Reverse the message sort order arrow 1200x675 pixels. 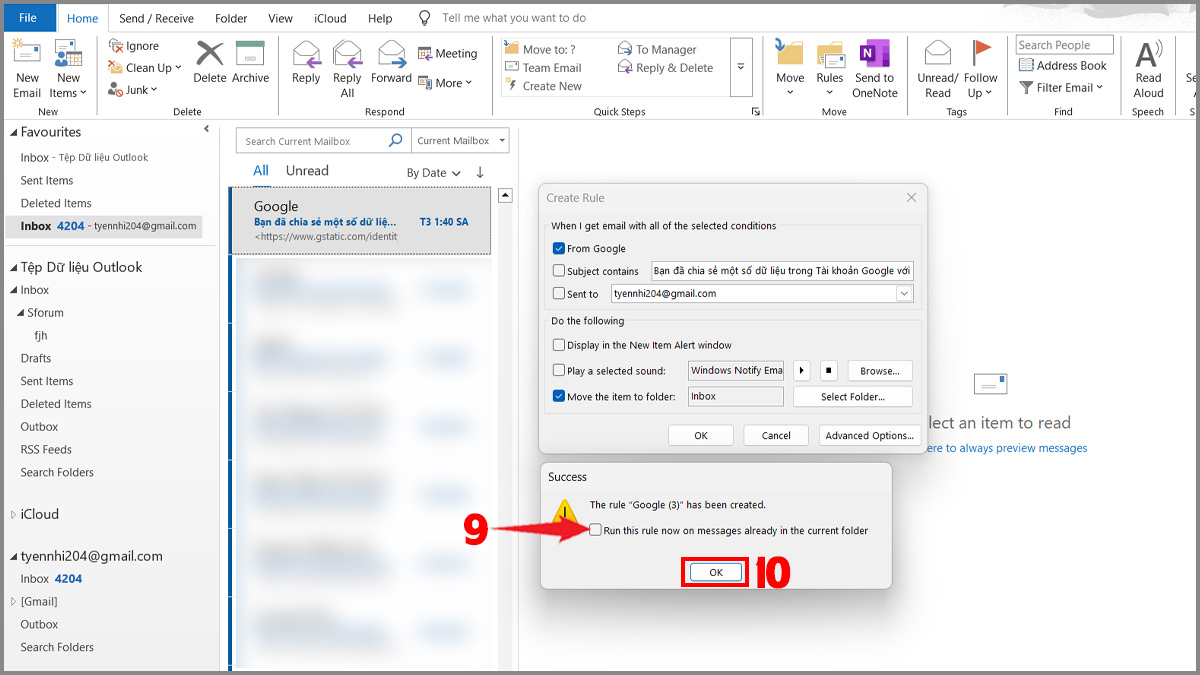pyautogui.click(x=480, y=172)
